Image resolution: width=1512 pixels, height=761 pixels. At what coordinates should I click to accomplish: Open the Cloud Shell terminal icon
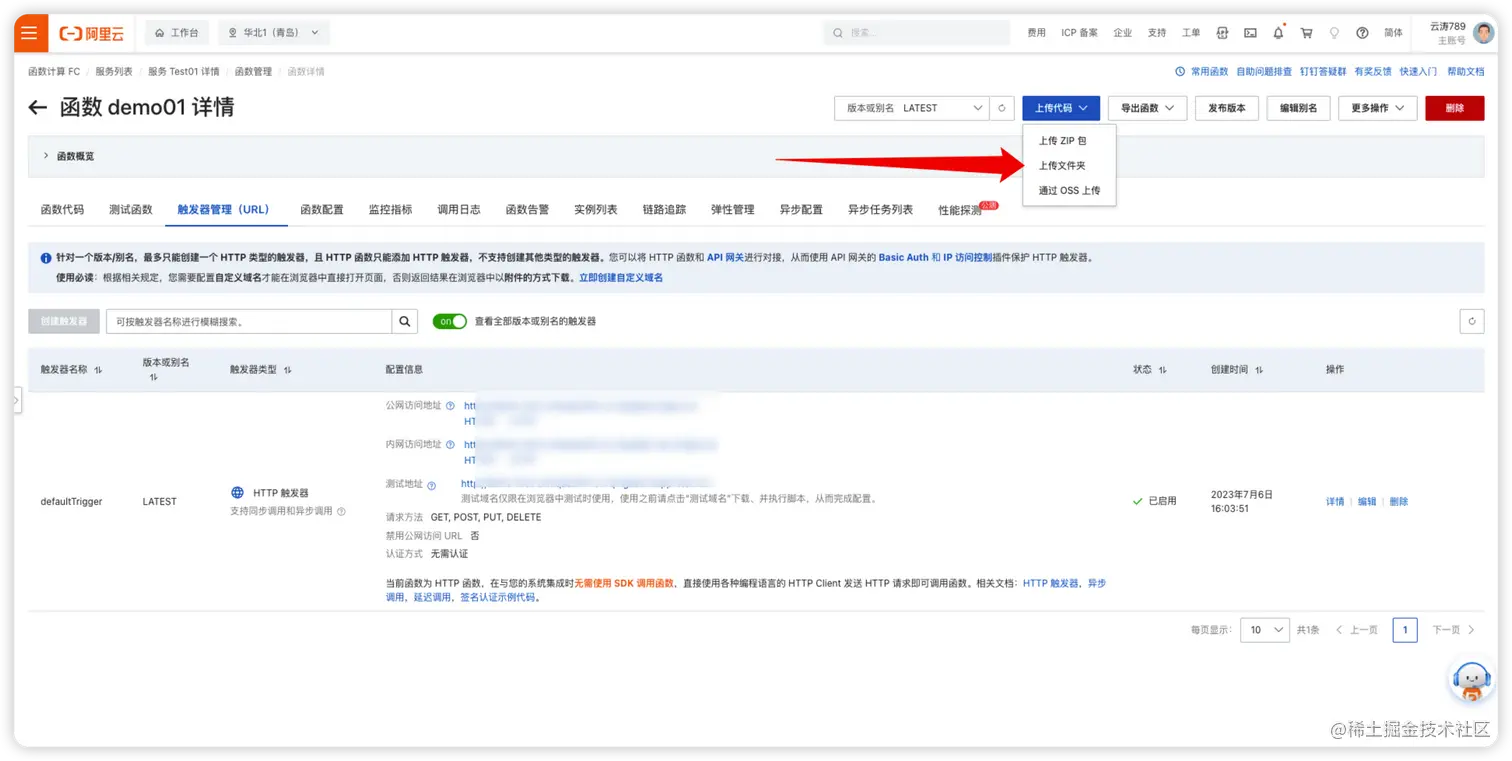[x=1250, y=33]
